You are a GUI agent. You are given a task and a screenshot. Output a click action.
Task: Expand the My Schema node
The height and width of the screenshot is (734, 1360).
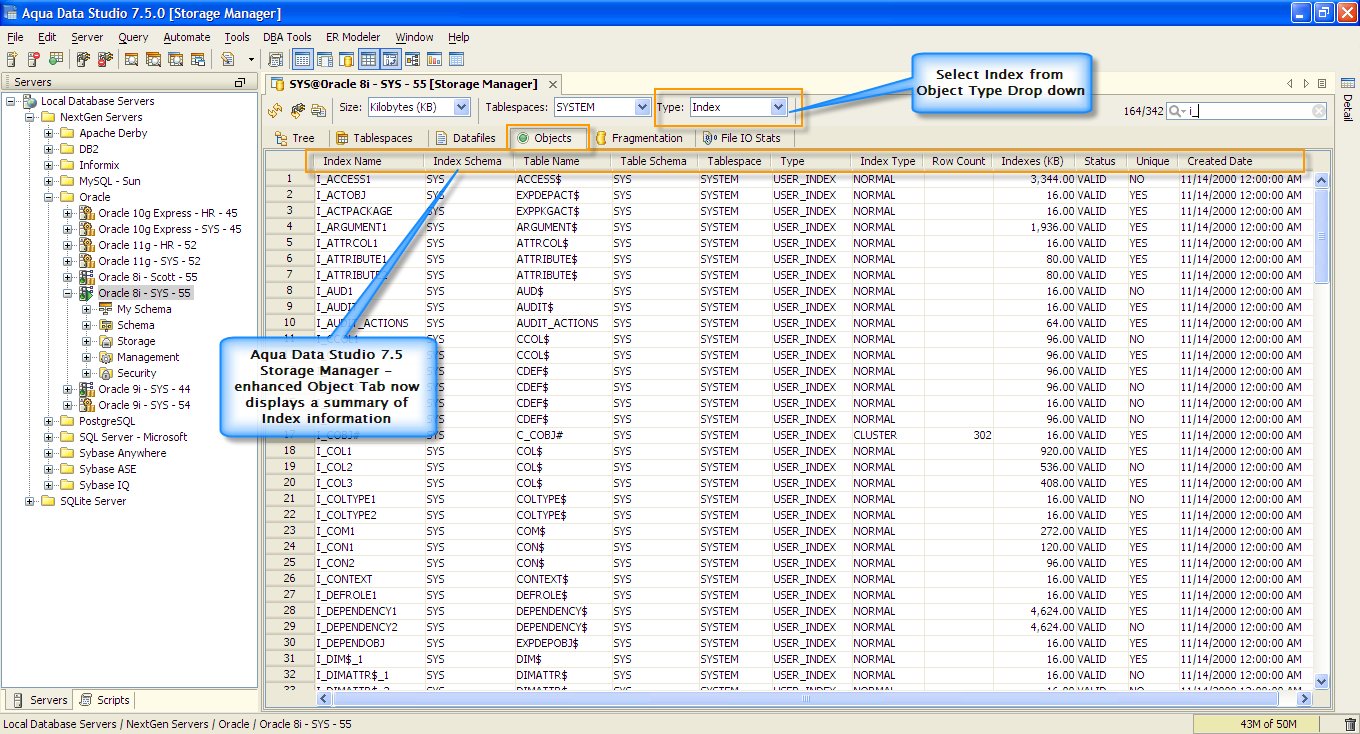87,309
